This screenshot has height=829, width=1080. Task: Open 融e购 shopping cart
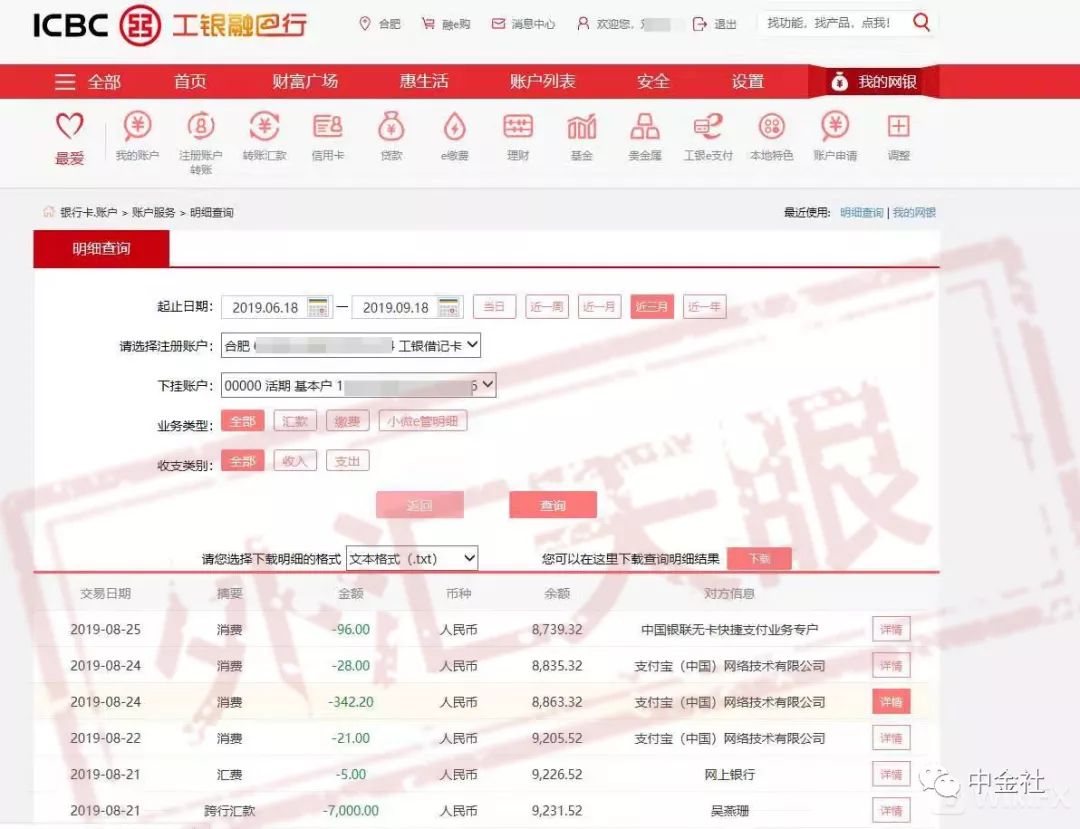click(x=428, y=24)
